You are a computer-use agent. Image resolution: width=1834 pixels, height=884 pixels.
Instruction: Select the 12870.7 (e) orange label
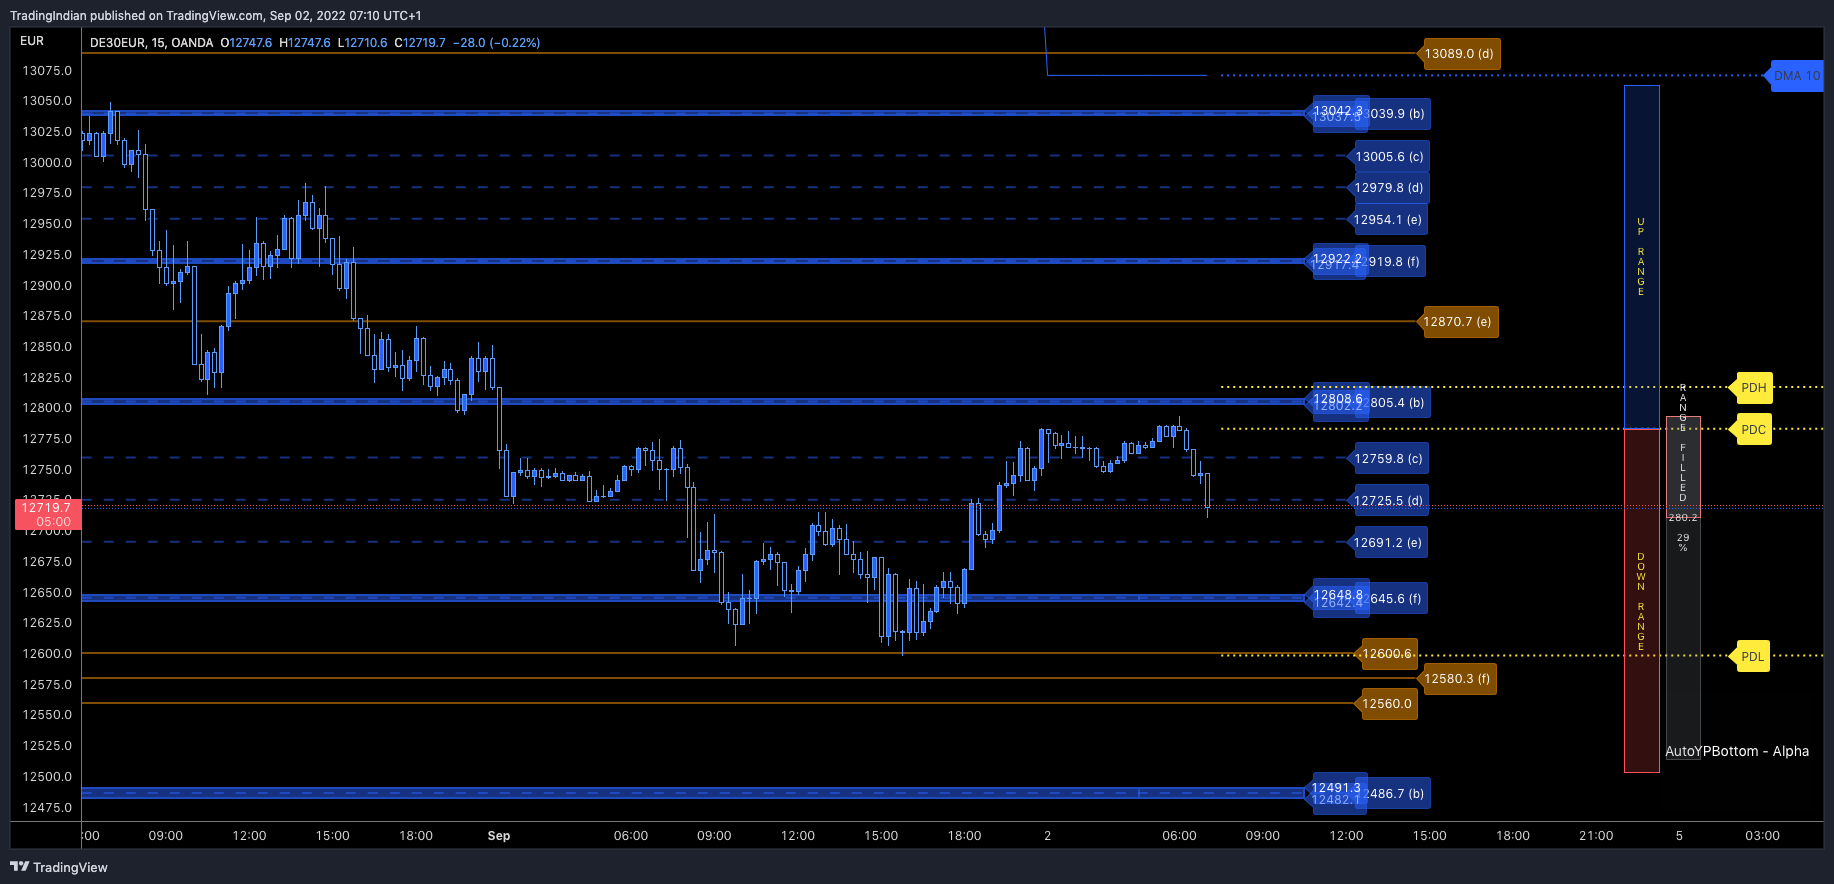click(1457, 322)
